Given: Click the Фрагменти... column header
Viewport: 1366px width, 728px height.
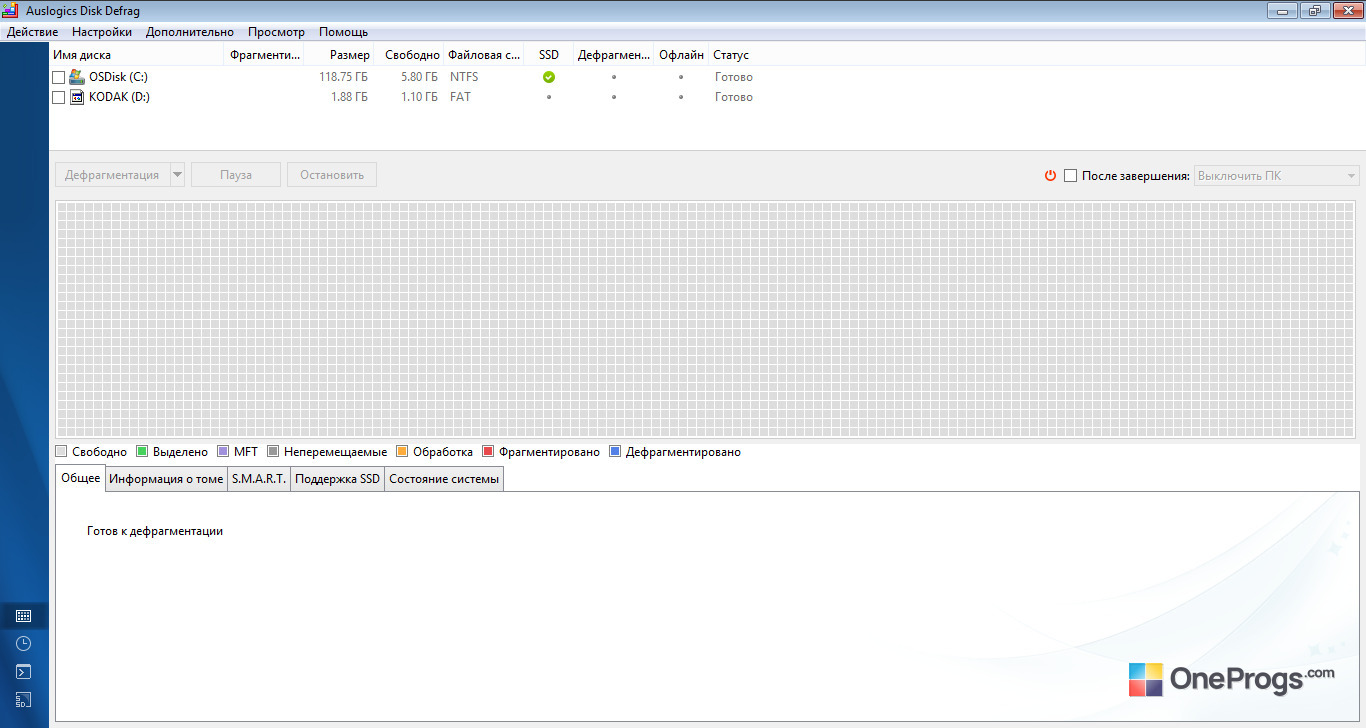Looking at the screenshot, I should pos(264,55).
